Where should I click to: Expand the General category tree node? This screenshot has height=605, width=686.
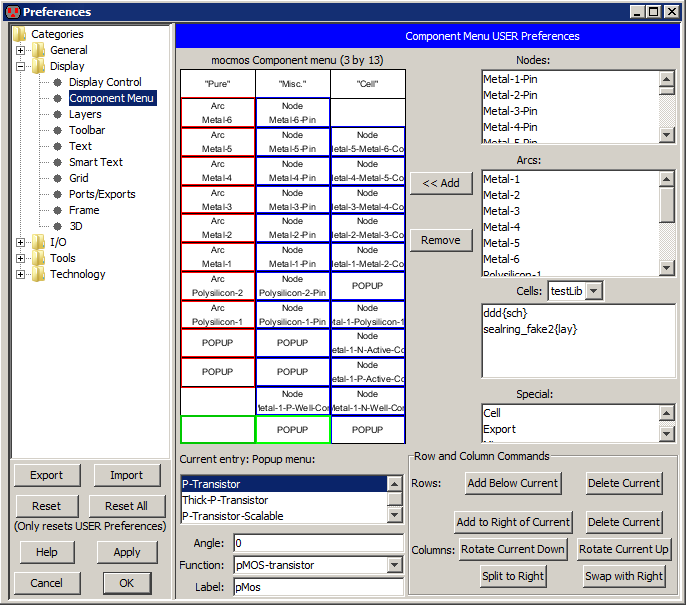21,50
